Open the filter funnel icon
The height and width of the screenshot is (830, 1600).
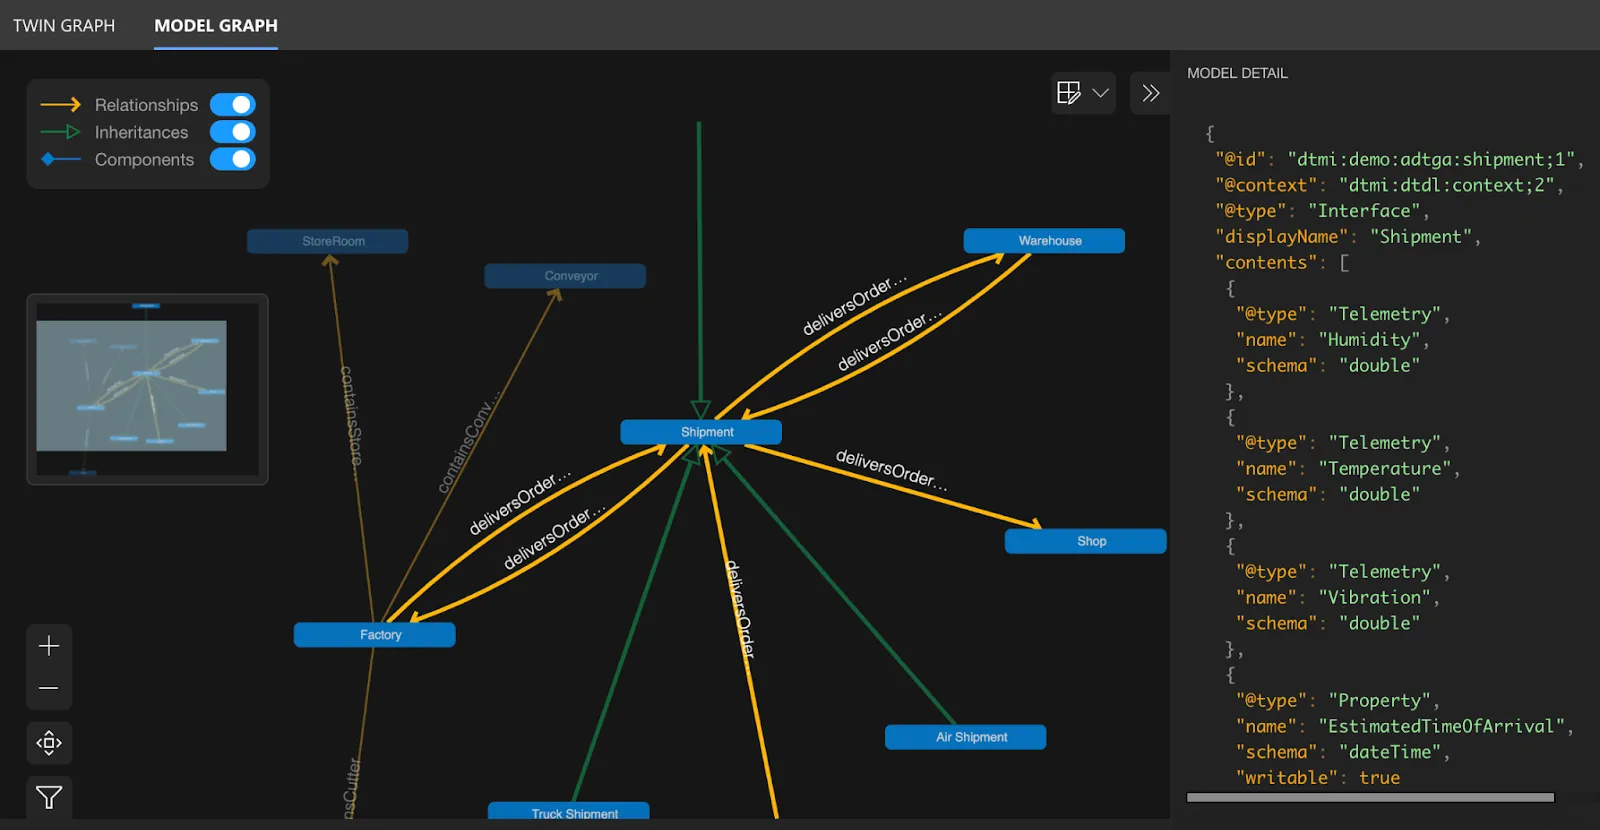(49, 797)
